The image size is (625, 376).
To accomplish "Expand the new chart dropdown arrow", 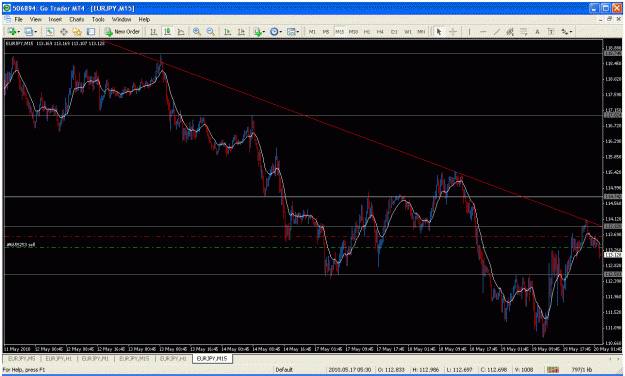I will coord(18,32).
